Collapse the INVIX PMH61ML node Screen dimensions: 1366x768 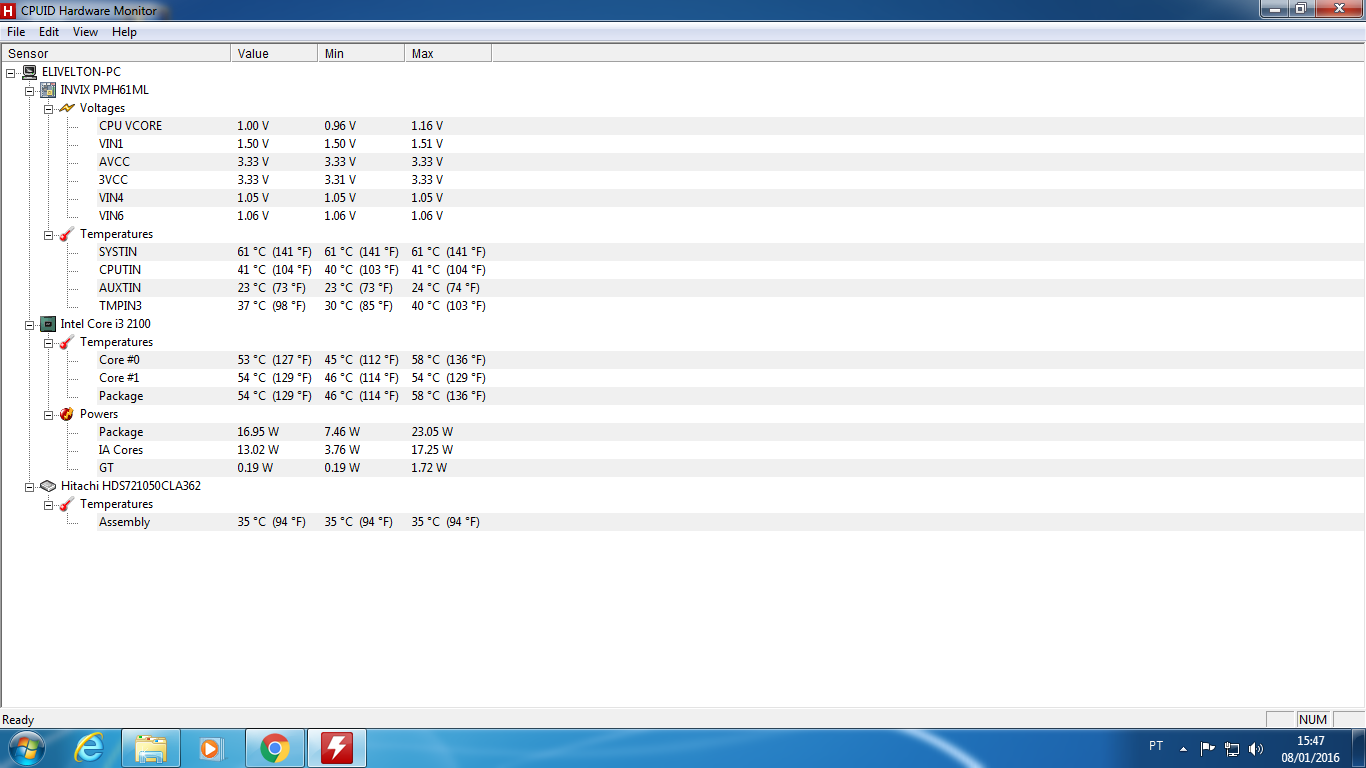click(29, 90)
